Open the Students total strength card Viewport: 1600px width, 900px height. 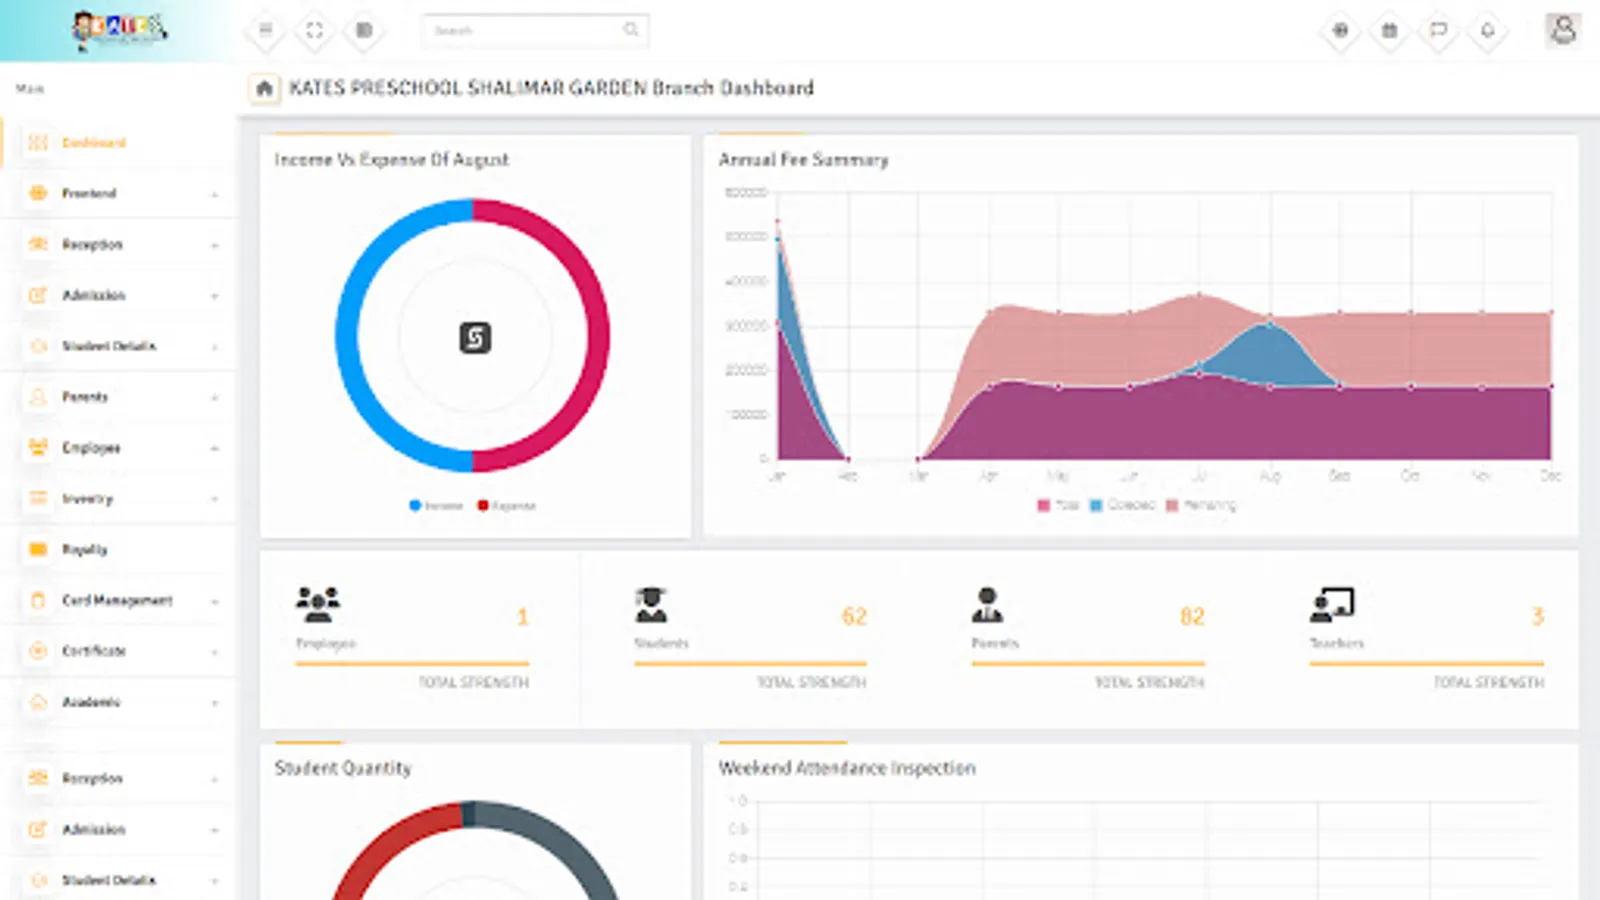pyautogui.click(x=750, y=638)
